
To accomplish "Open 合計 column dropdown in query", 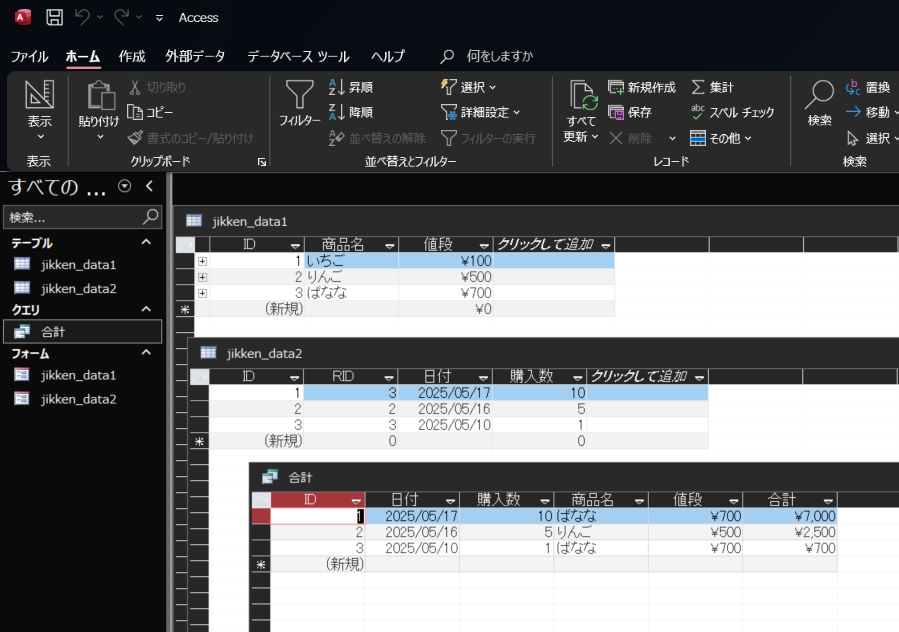I will pos(828,501).
